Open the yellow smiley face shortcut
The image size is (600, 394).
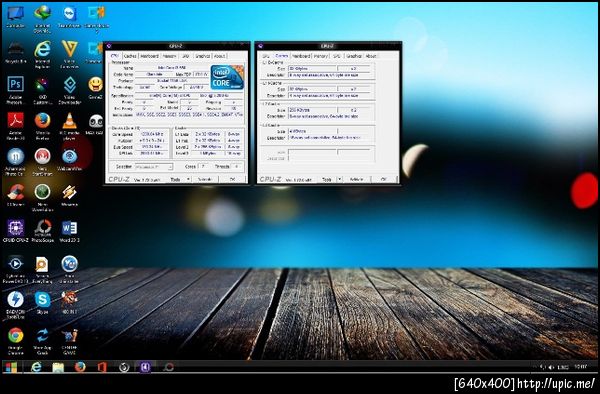pyautogui.click(x=95, y=88)
